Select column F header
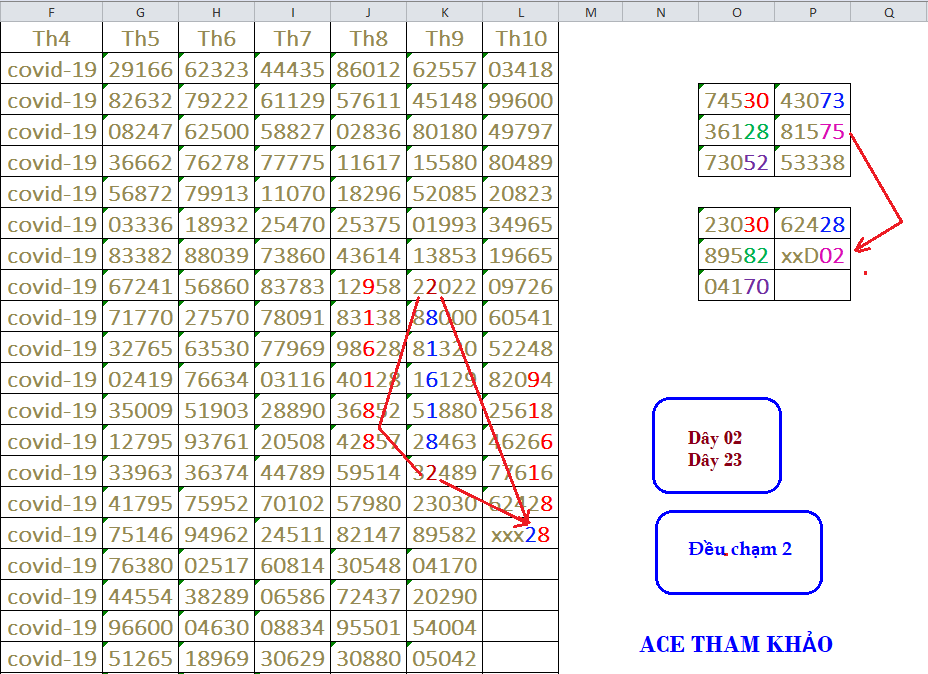928x674 pixels. 51,12
